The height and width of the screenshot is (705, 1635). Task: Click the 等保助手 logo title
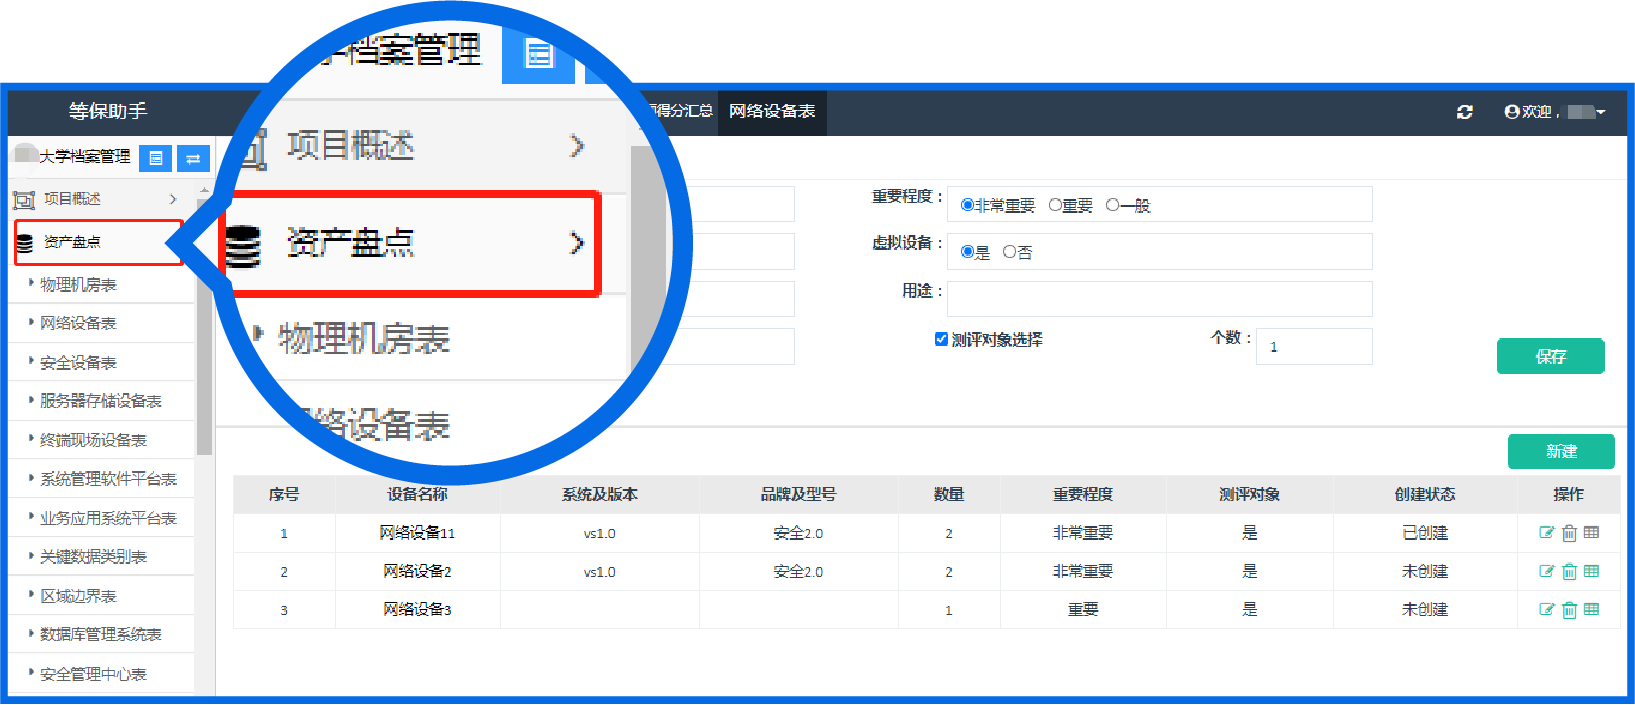tap(108, 111)
